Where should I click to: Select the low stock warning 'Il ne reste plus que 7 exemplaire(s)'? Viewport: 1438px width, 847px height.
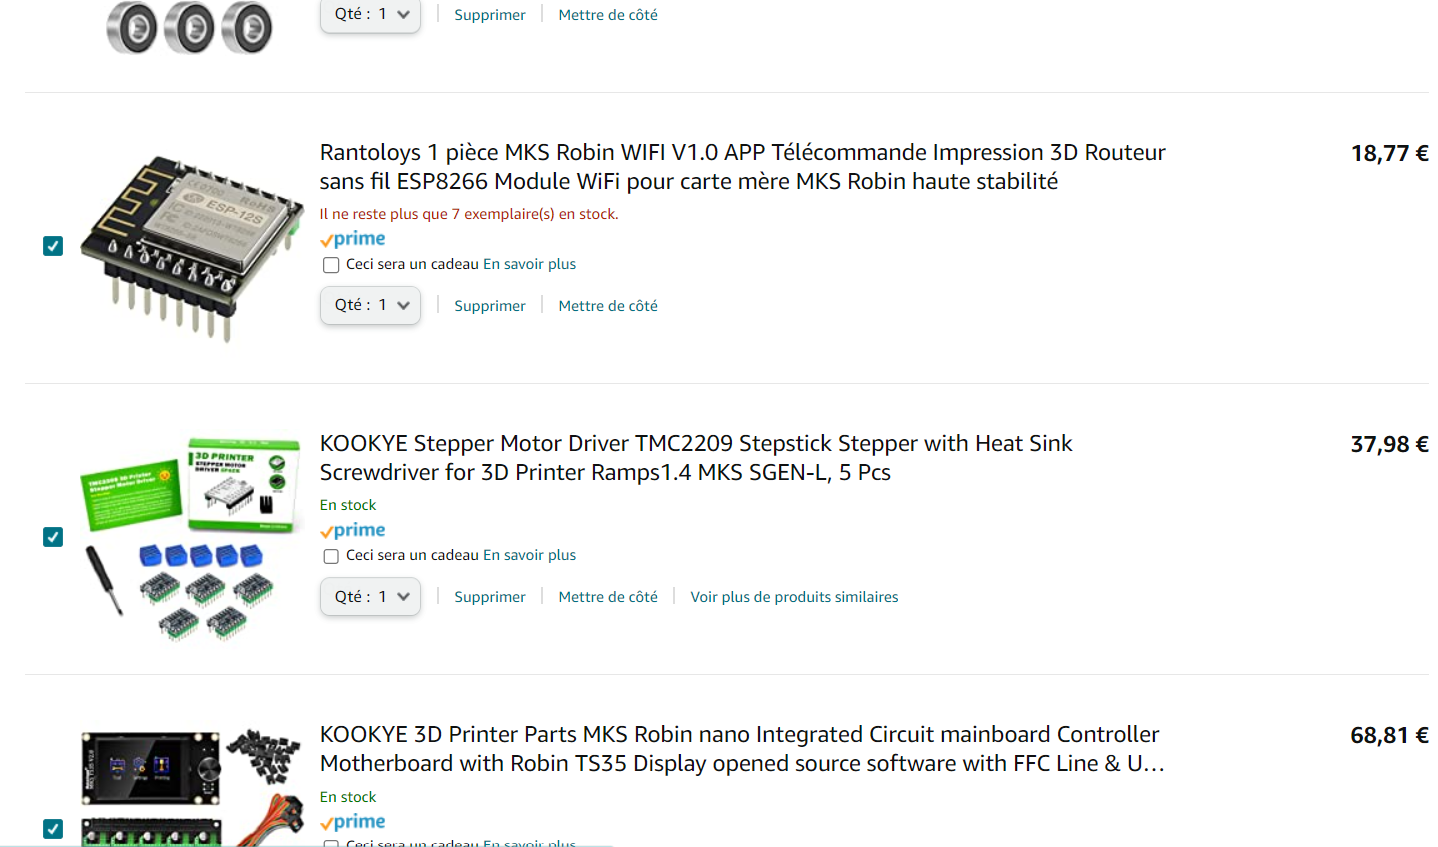469,214
